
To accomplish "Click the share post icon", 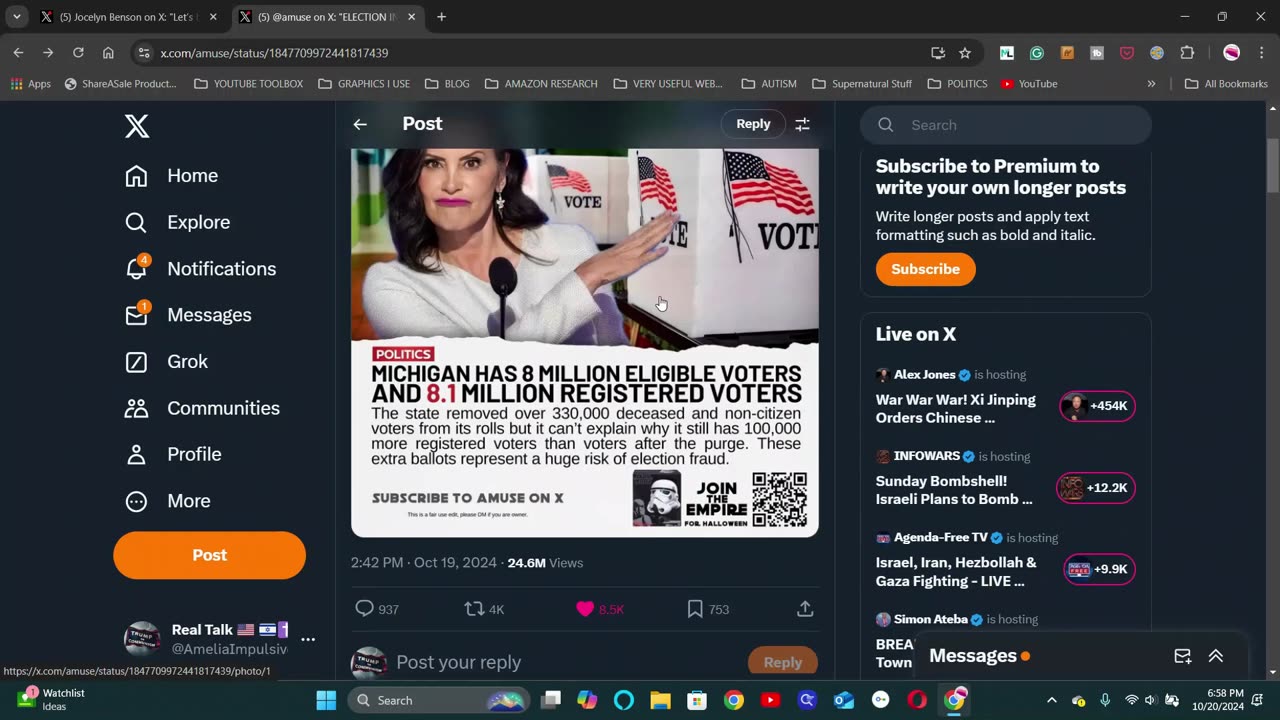I will (804, 609).
